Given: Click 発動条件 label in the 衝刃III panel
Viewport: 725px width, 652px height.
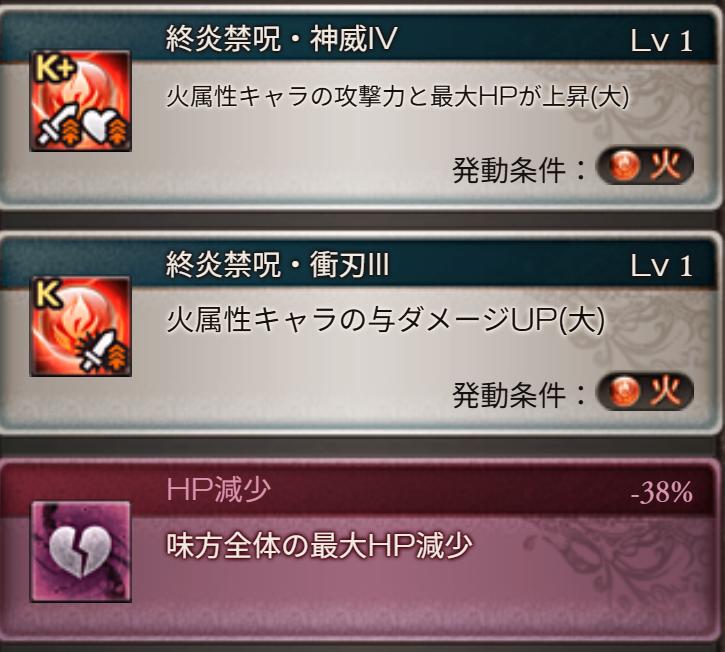Looking at the screenshot, I should (509, 396).
